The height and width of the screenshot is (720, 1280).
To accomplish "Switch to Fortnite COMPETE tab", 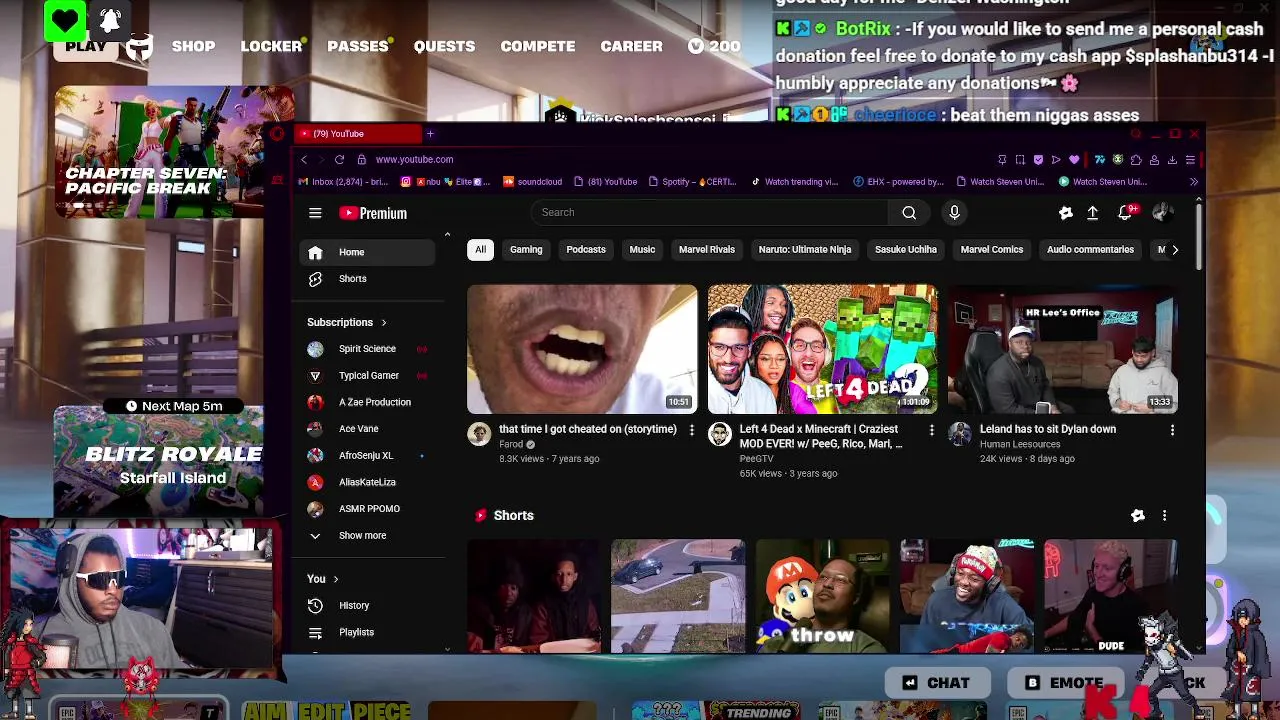I will click(538, 46).
